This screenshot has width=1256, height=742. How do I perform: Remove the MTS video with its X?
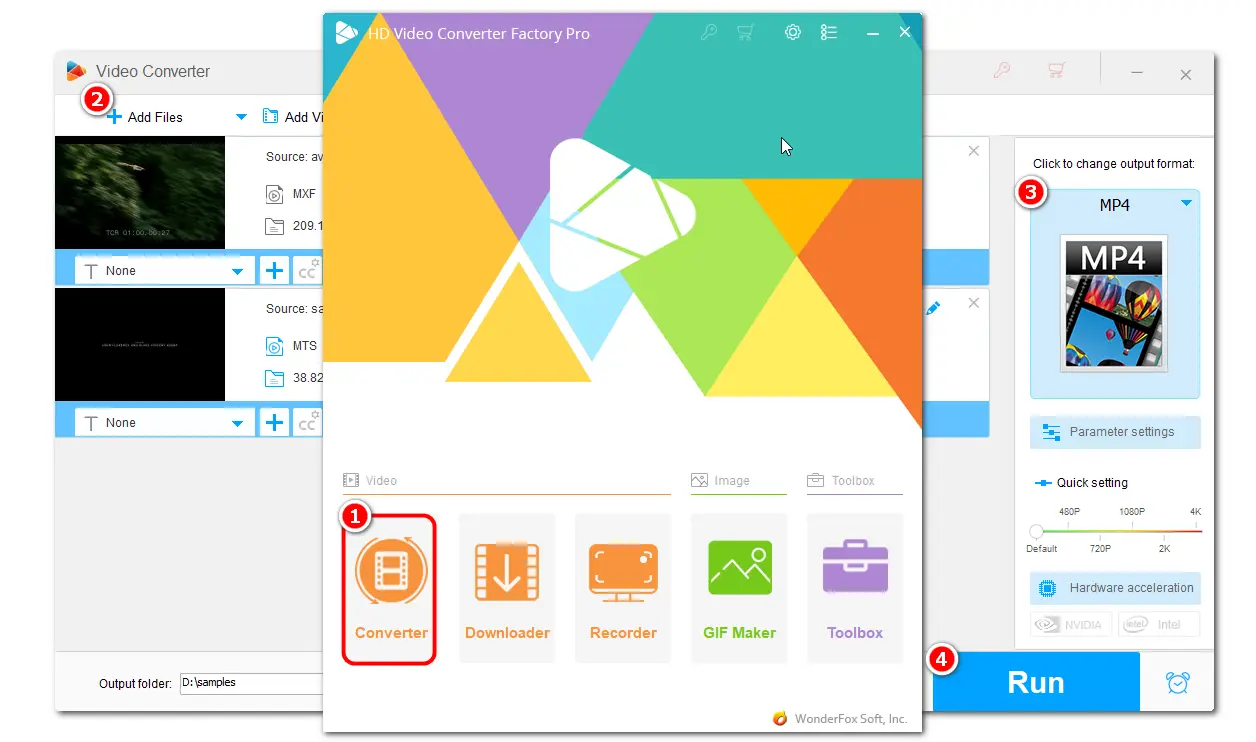point(974,303)
